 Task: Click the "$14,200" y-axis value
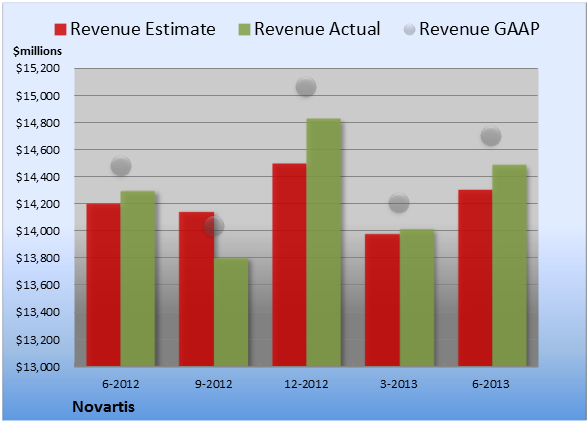[x=38, y=204]
